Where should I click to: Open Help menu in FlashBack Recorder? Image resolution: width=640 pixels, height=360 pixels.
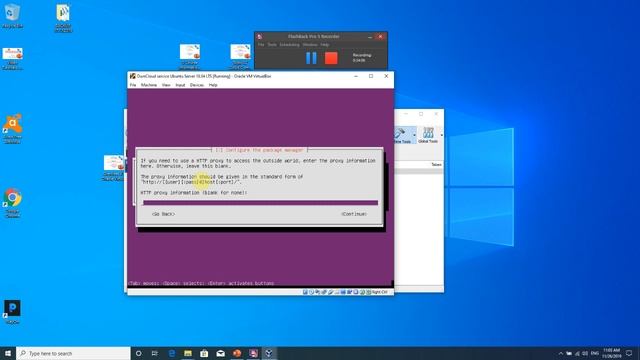pyautogui.click(x=324, y=44)
